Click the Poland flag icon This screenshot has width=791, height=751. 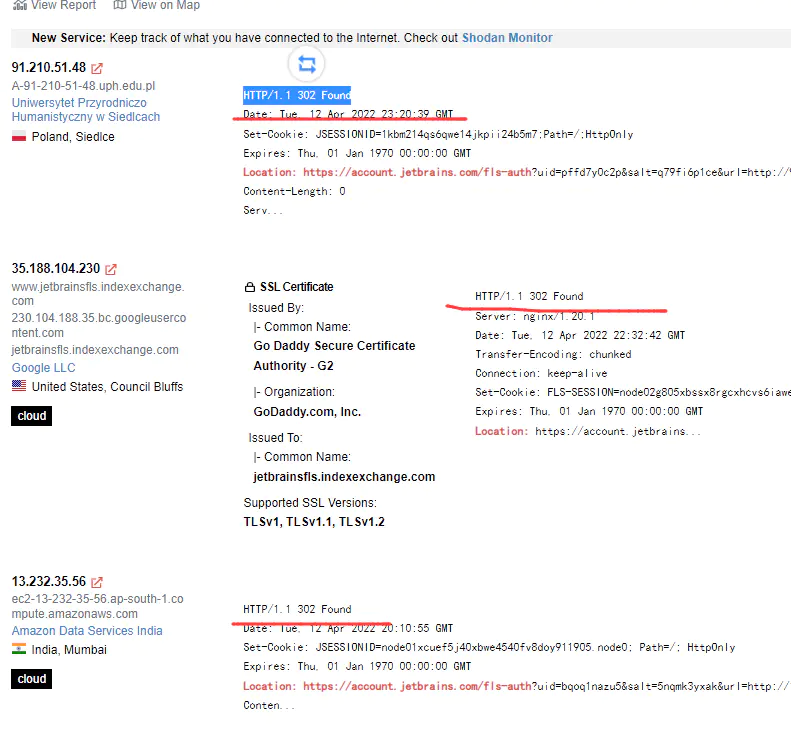19,137
